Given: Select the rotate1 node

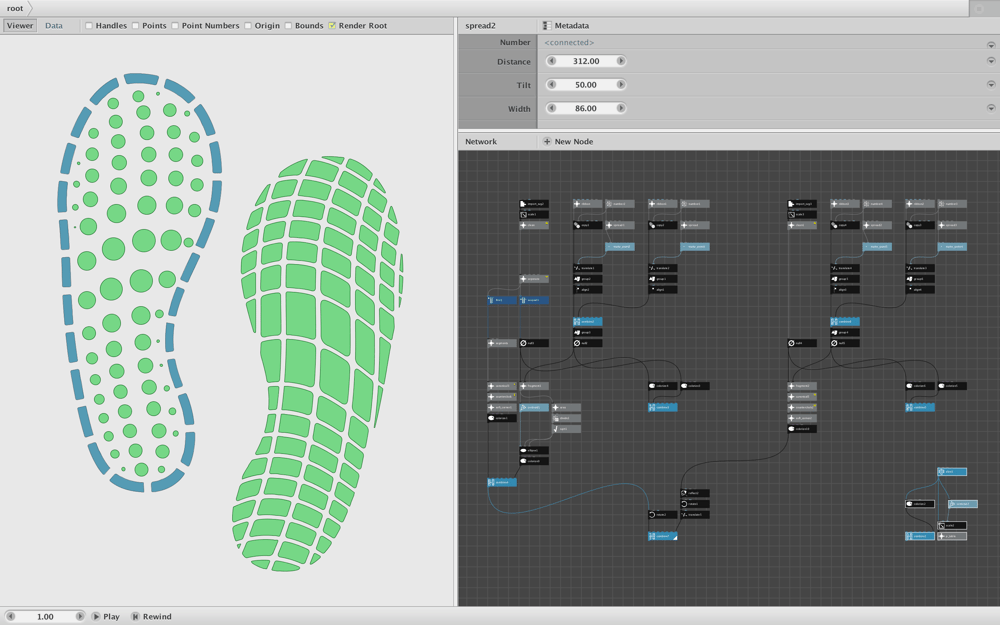Looking at the screenshot, I should coord(695,504).
